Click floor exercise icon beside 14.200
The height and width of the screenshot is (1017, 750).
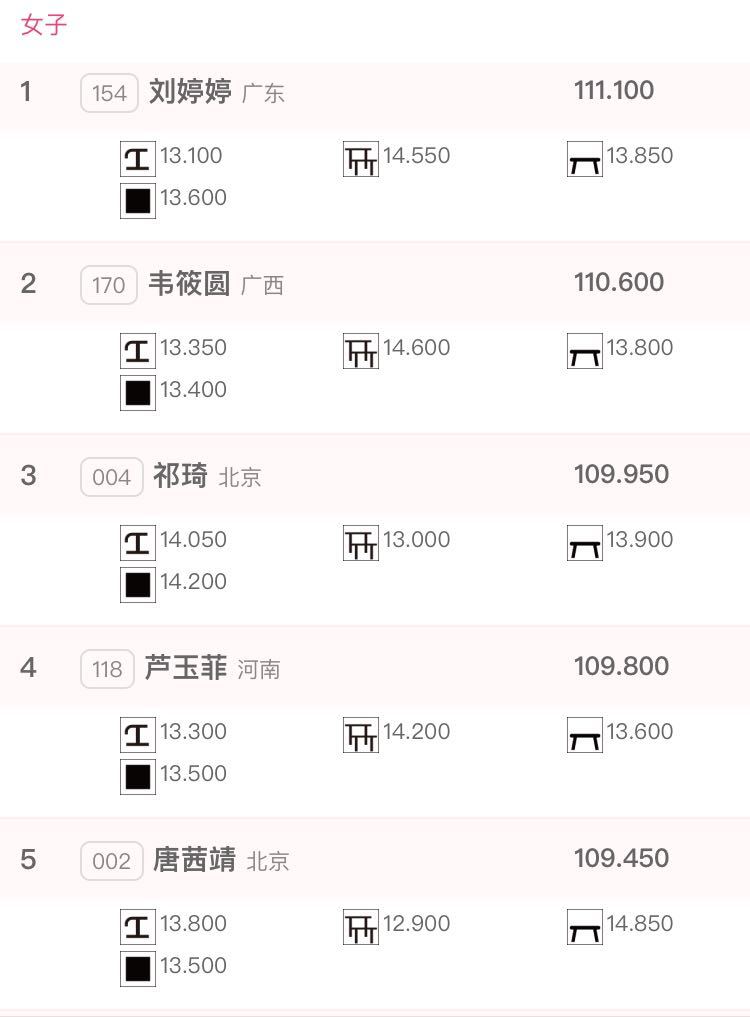(138, 585)
